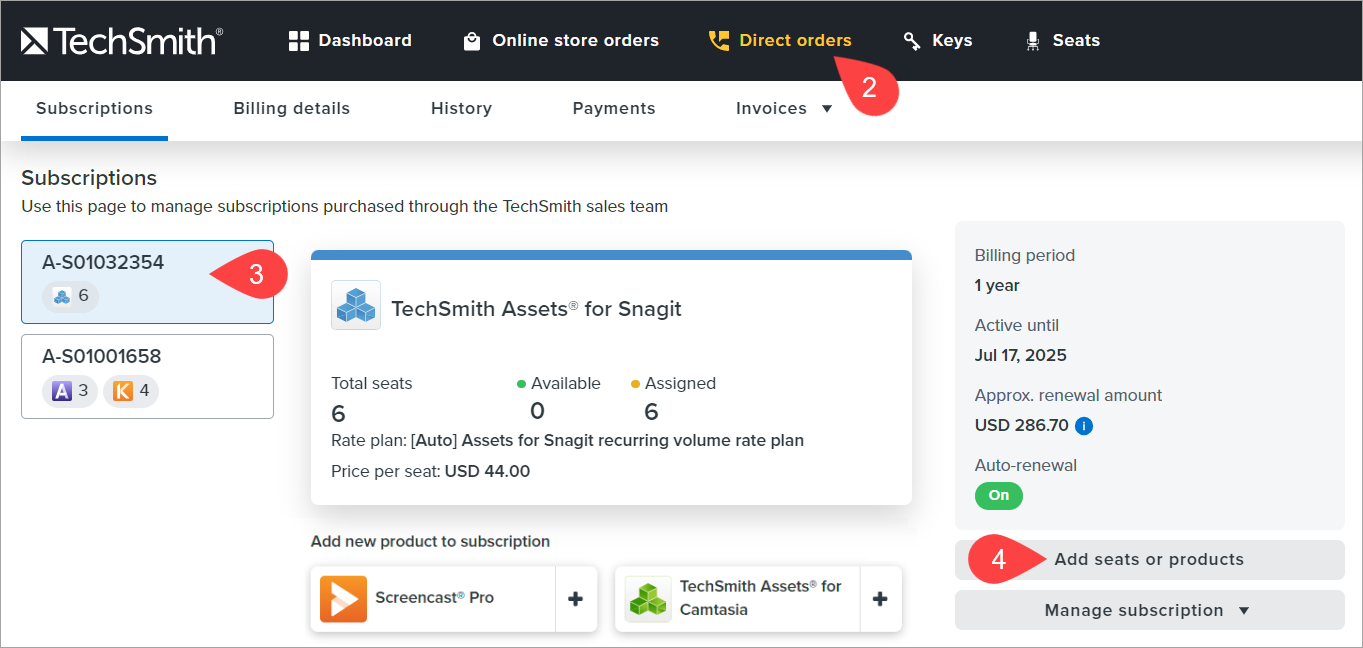
Task: Go to Online store orders
Action: click(x=561, y=41)
